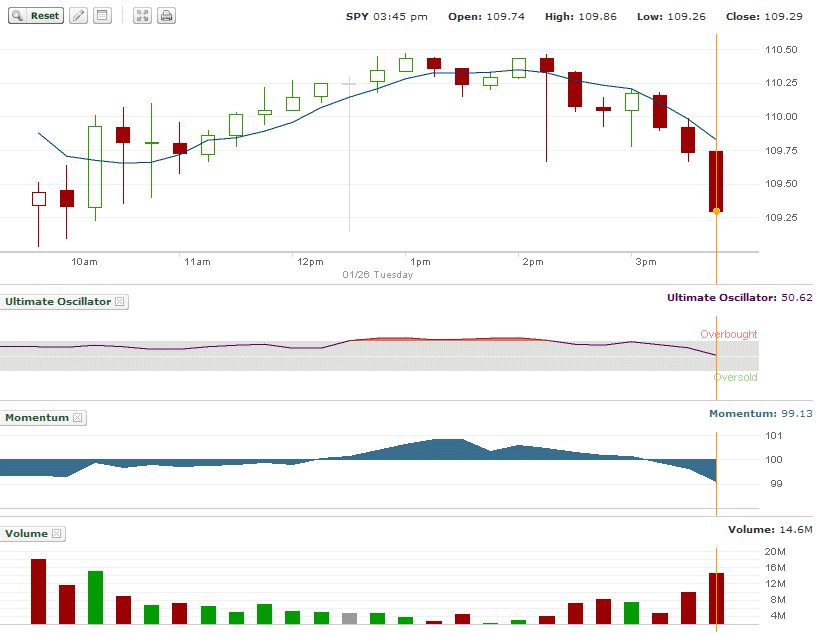Click the 11am time axis label
The height and width of the screenshot is (634, 818).
(197, 262)
